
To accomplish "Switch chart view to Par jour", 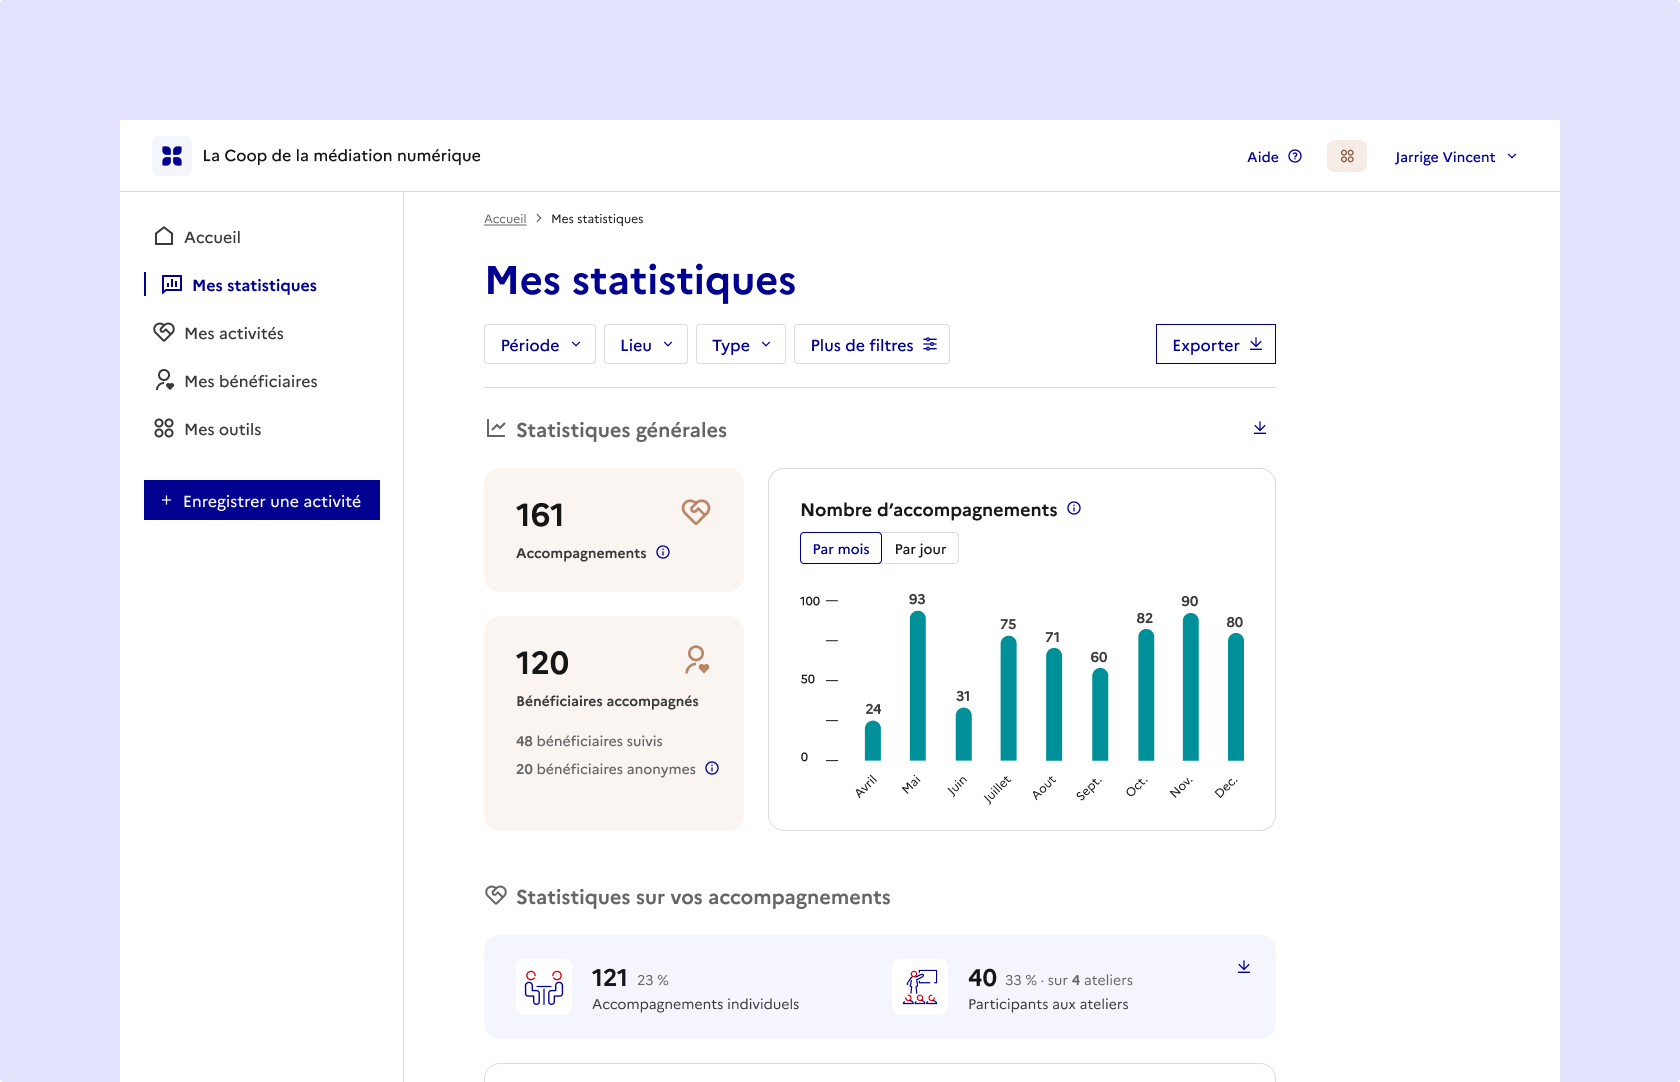I will (x=920, y=549).
